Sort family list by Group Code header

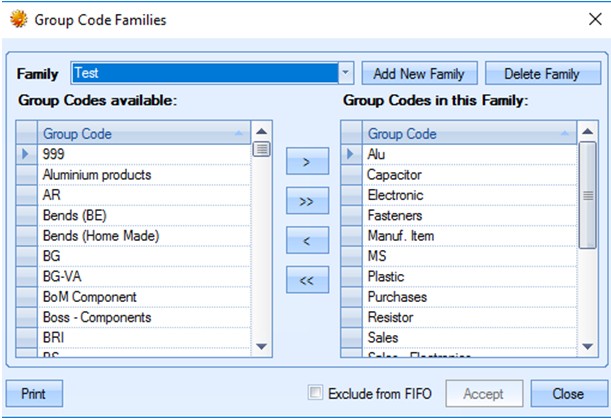[x=465, y=133]
